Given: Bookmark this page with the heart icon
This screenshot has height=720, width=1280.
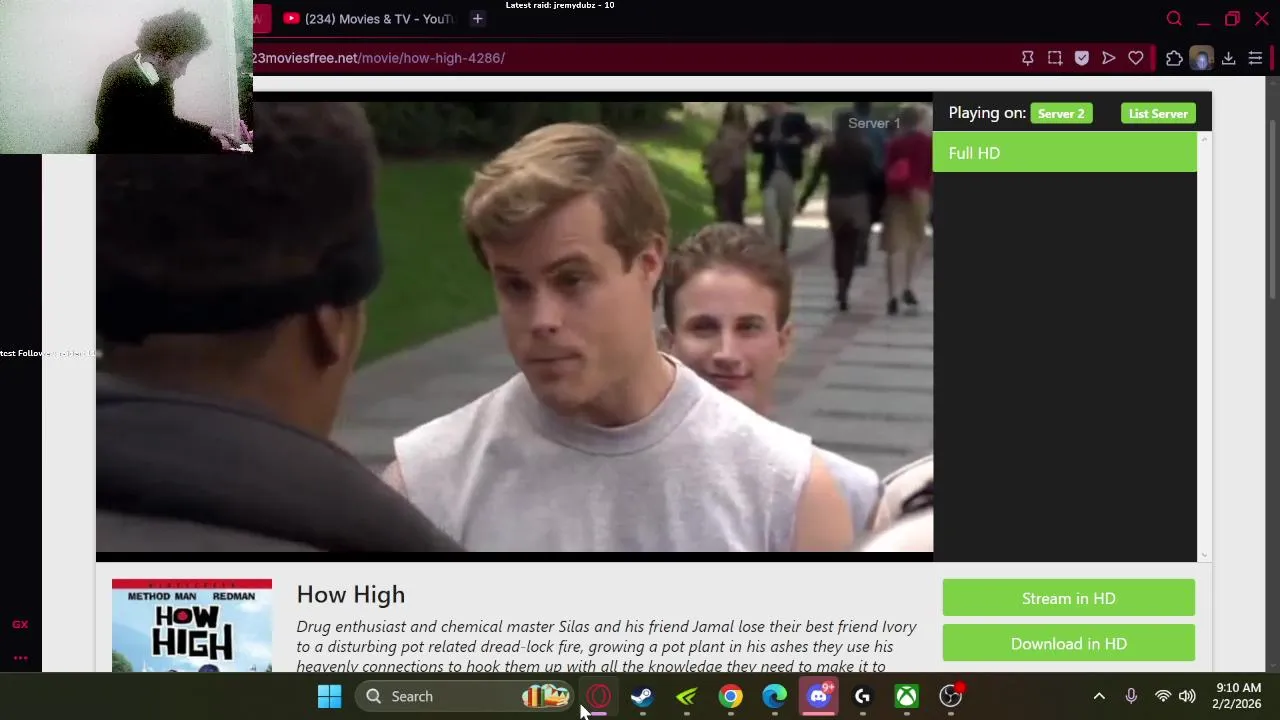Looking at the screenshot, I should click(x=1136, y=58).
